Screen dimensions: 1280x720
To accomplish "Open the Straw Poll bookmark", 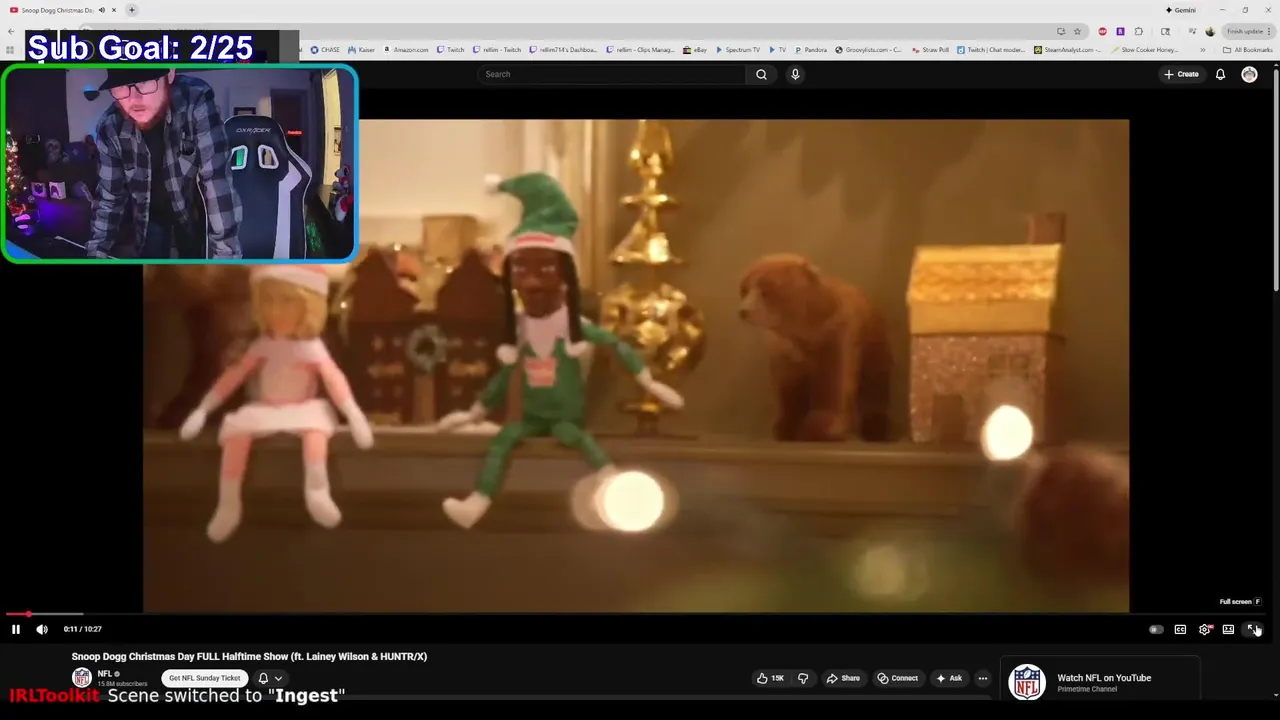I will (x=930, y=49).
